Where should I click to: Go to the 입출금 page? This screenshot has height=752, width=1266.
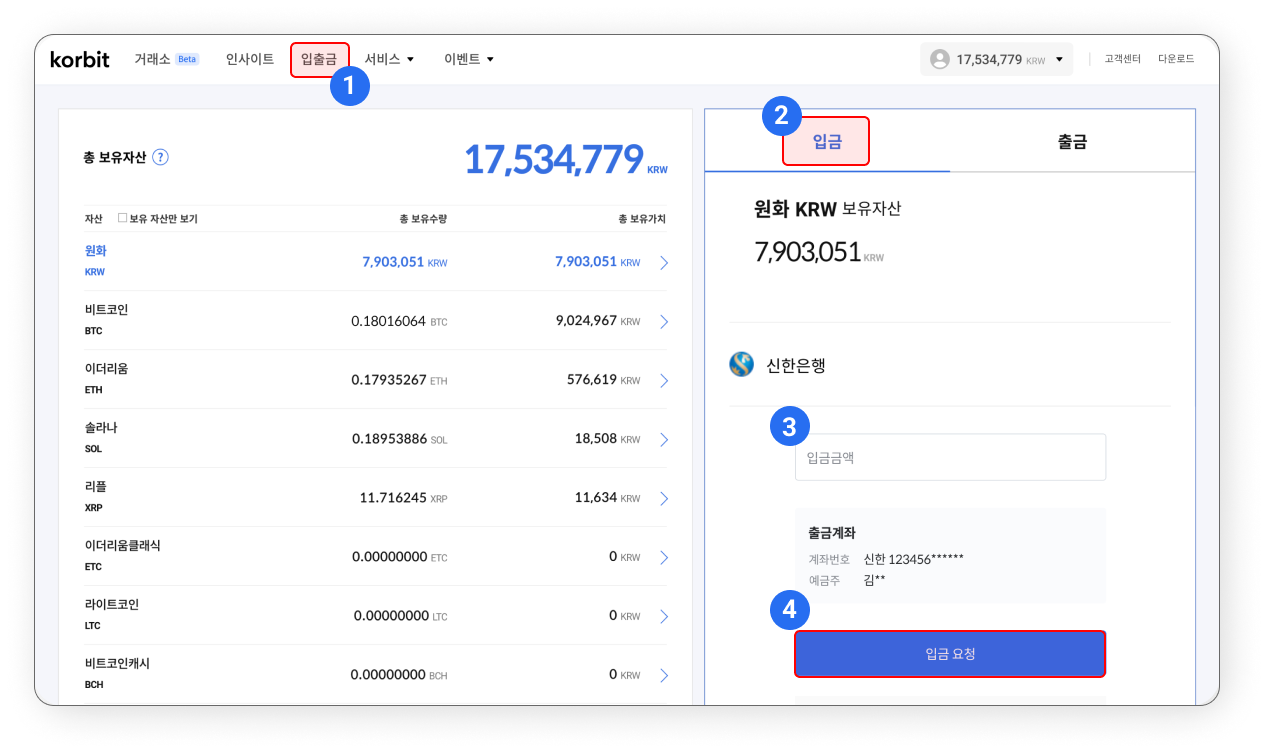(319, 59)
